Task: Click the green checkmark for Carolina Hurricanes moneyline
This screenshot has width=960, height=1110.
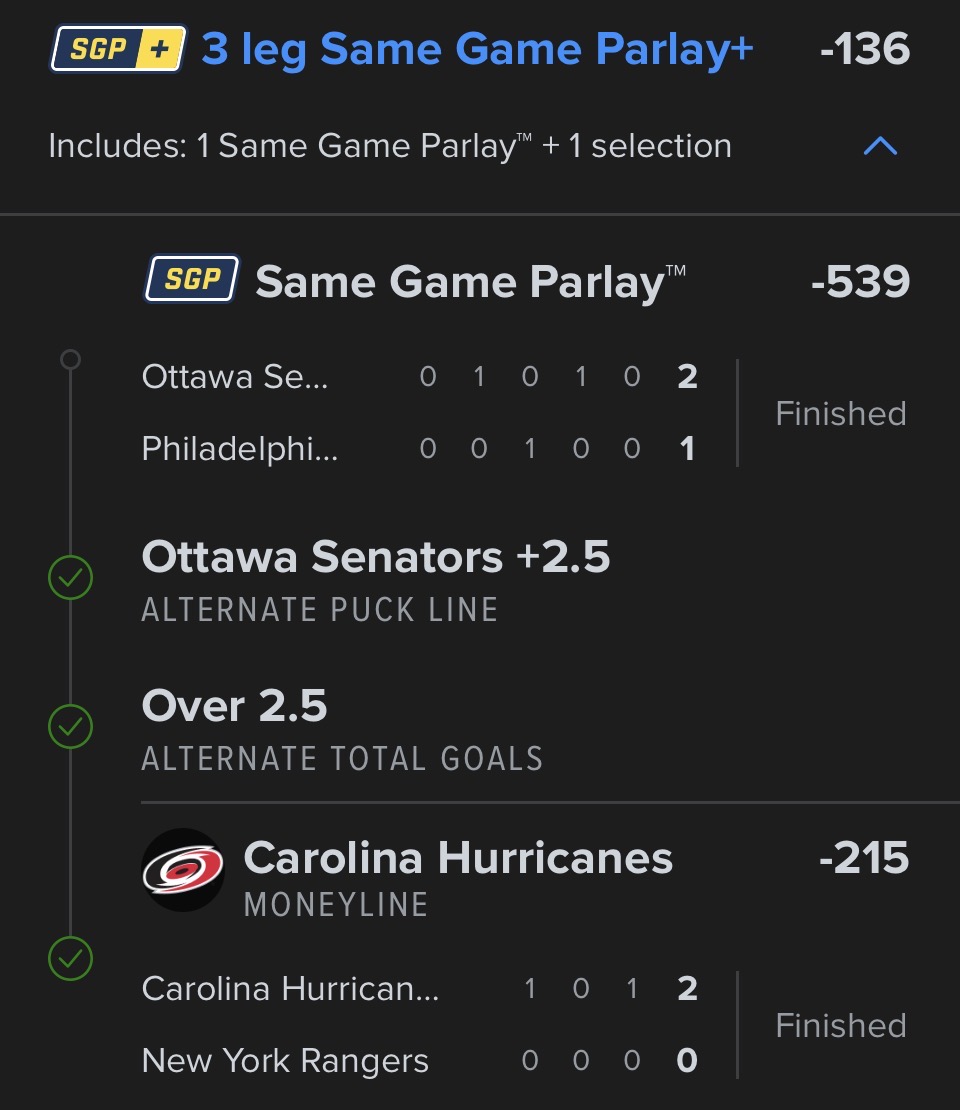Action: (x=71, y=960)
